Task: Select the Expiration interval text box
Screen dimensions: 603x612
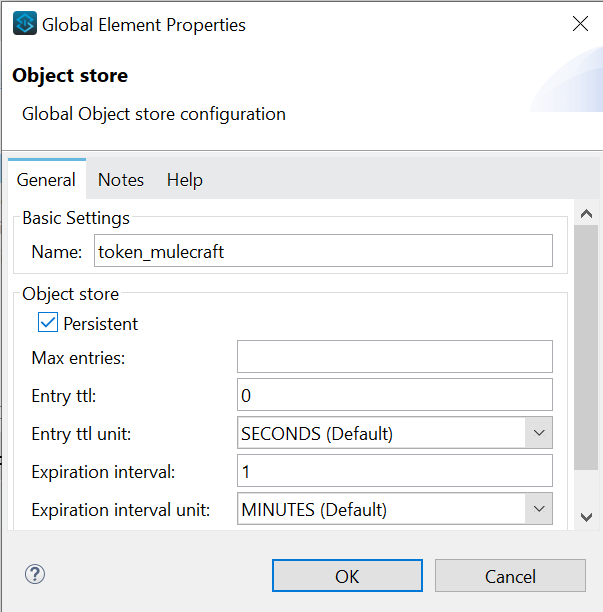Action: 394,471
